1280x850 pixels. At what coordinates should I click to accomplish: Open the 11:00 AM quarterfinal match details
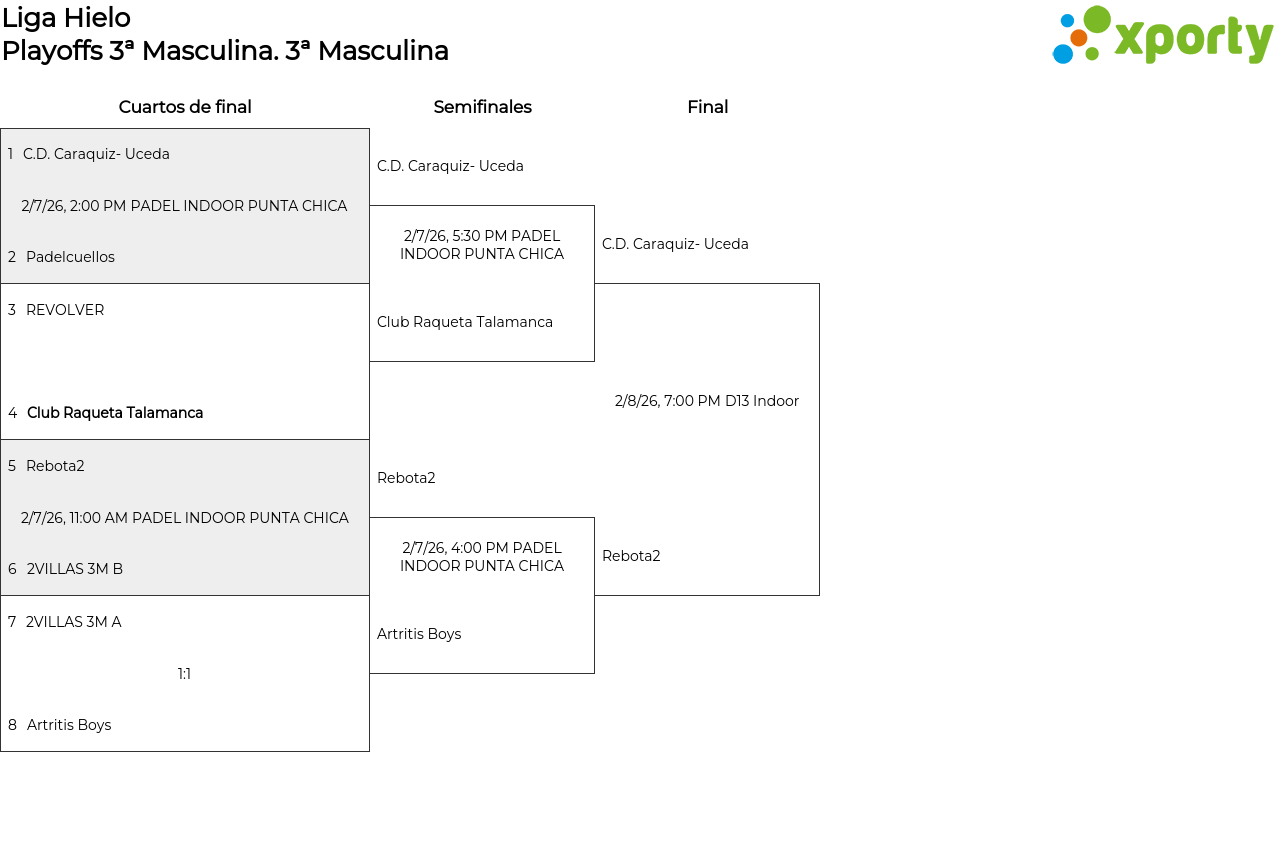[x=185, y=518]
